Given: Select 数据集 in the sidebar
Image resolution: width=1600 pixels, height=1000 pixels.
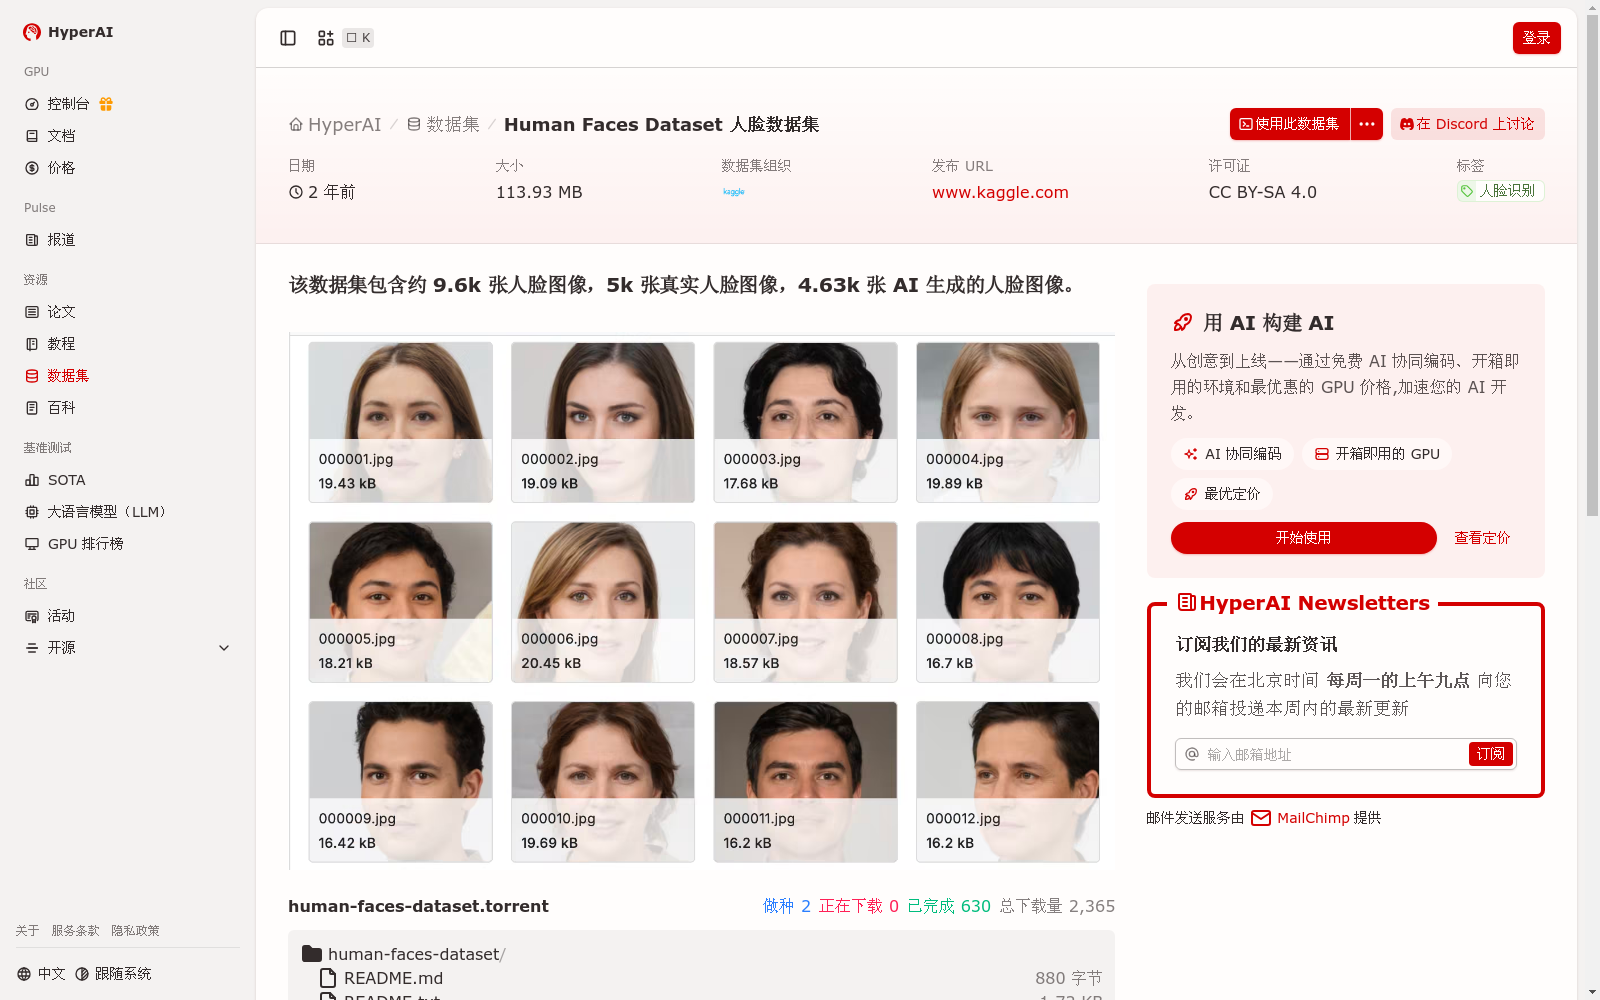Looking at the screenshot, I should (x=57, y=376).
